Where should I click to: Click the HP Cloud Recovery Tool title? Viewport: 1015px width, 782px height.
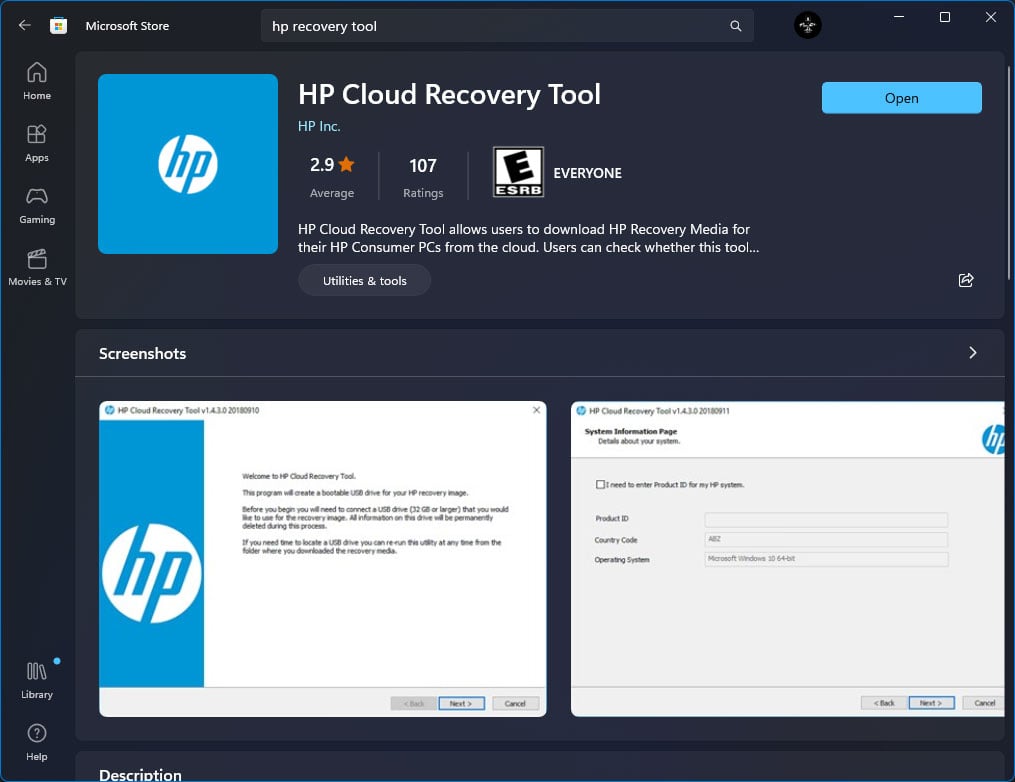click(449, 95)
